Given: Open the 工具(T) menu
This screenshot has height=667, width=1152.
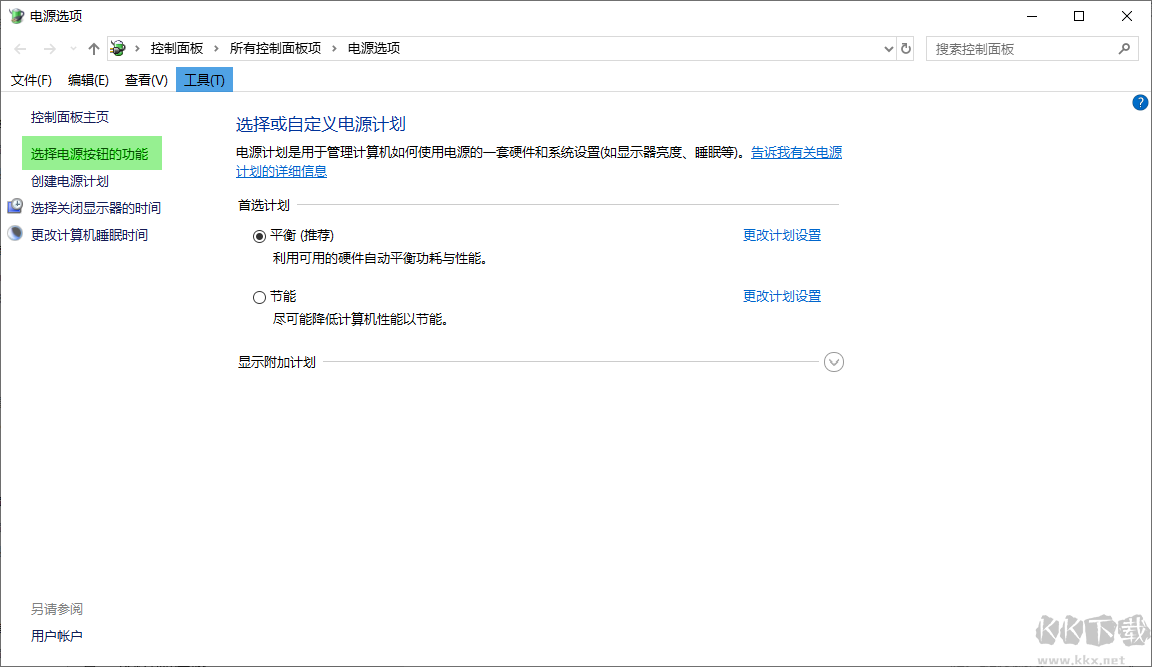Looking at the screenshot, I should pyautogui.click(x=203, y=79).
